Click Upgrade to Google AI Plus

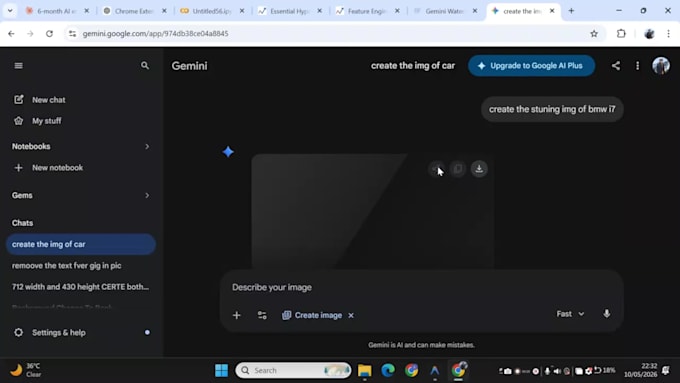point(531,66)
